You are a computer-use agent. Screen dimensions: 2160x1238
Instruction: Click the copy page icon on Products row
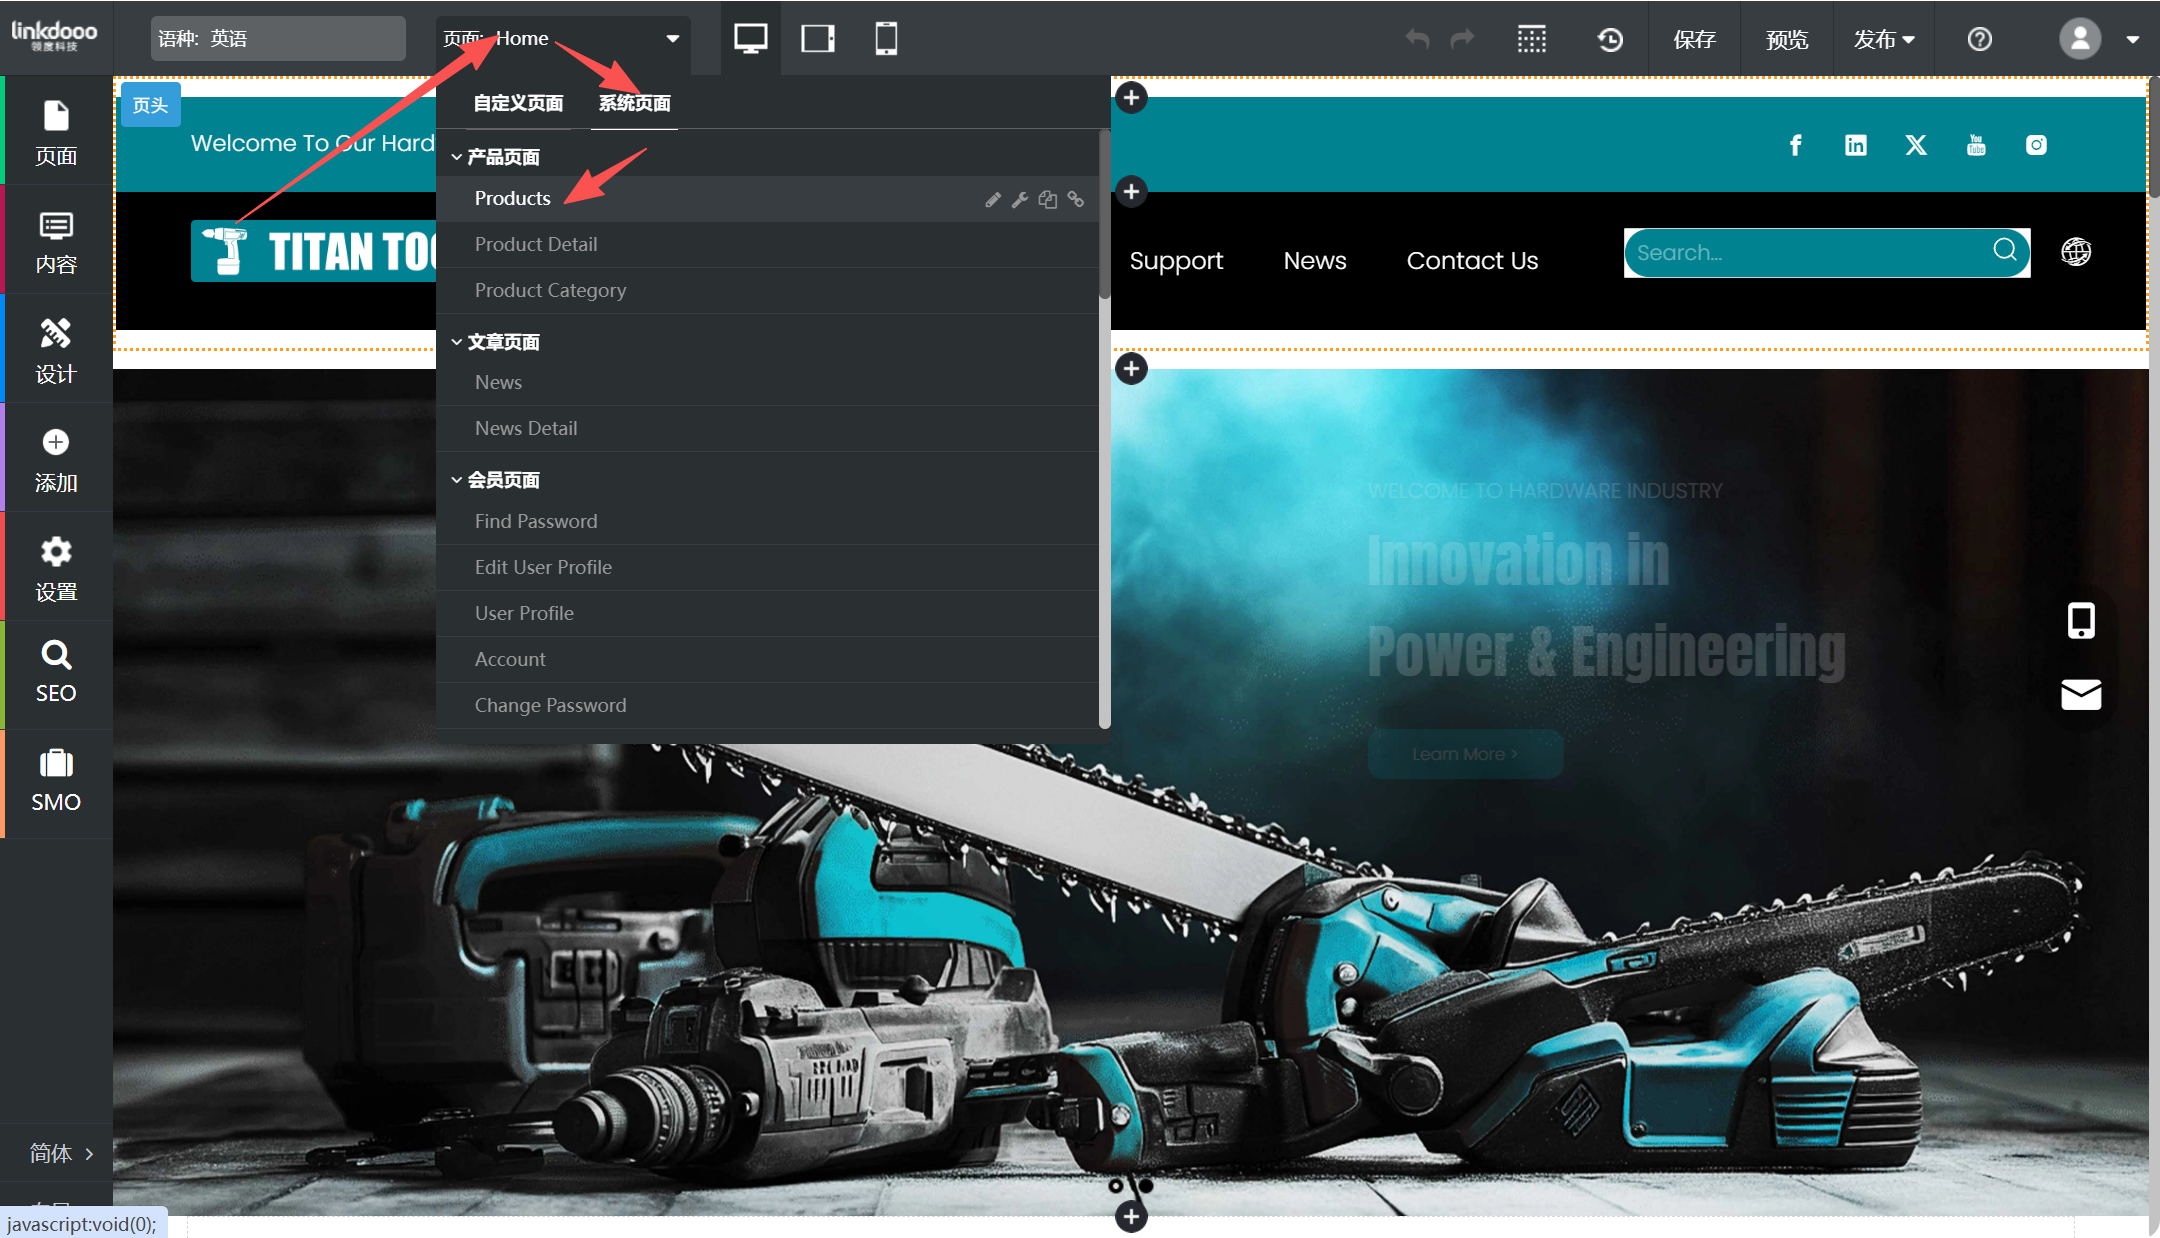click(x=1047, y=199)
